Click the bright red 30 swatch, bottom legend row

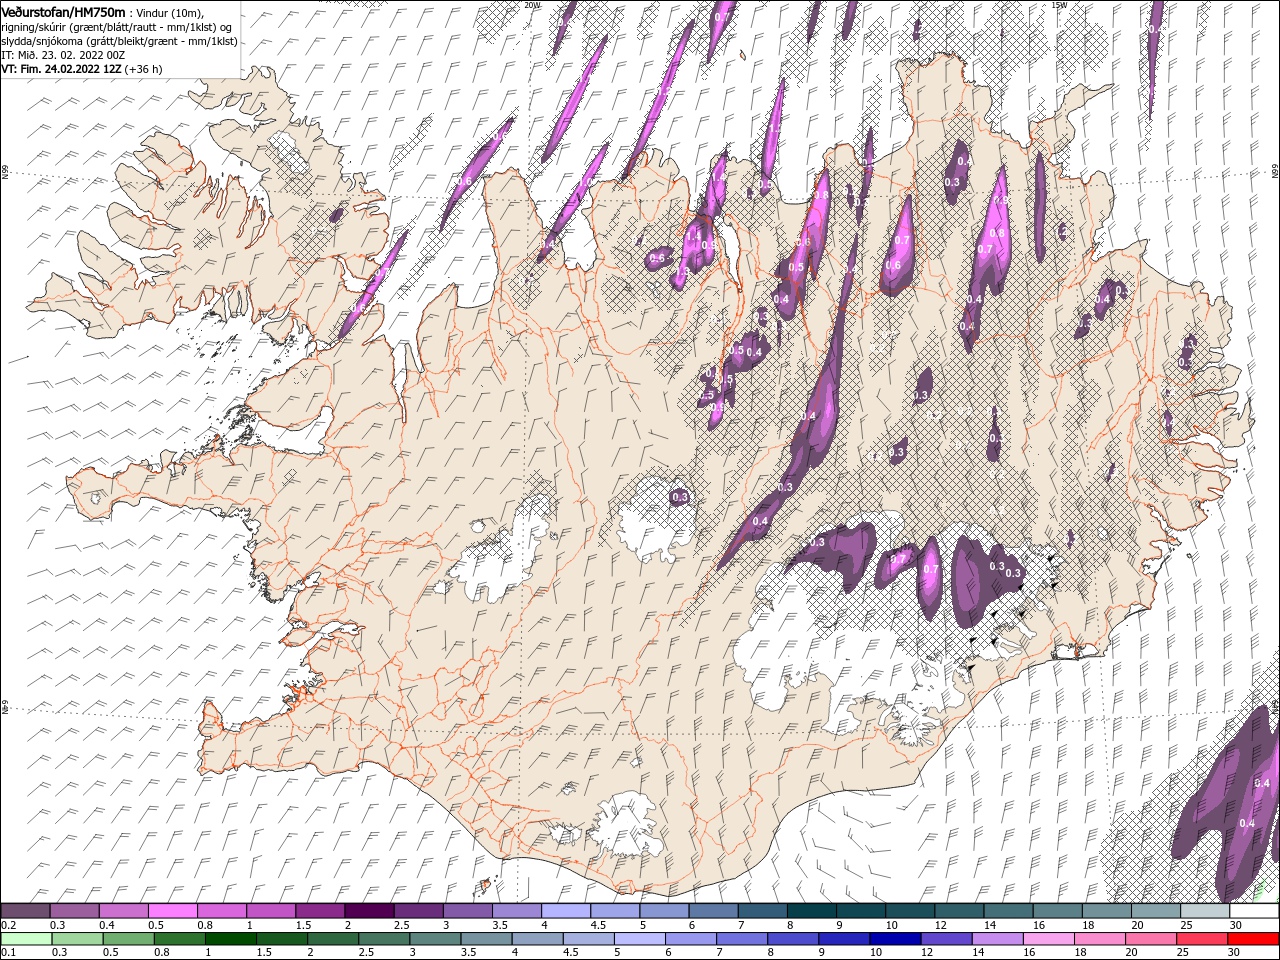(x=1252, y=938)
